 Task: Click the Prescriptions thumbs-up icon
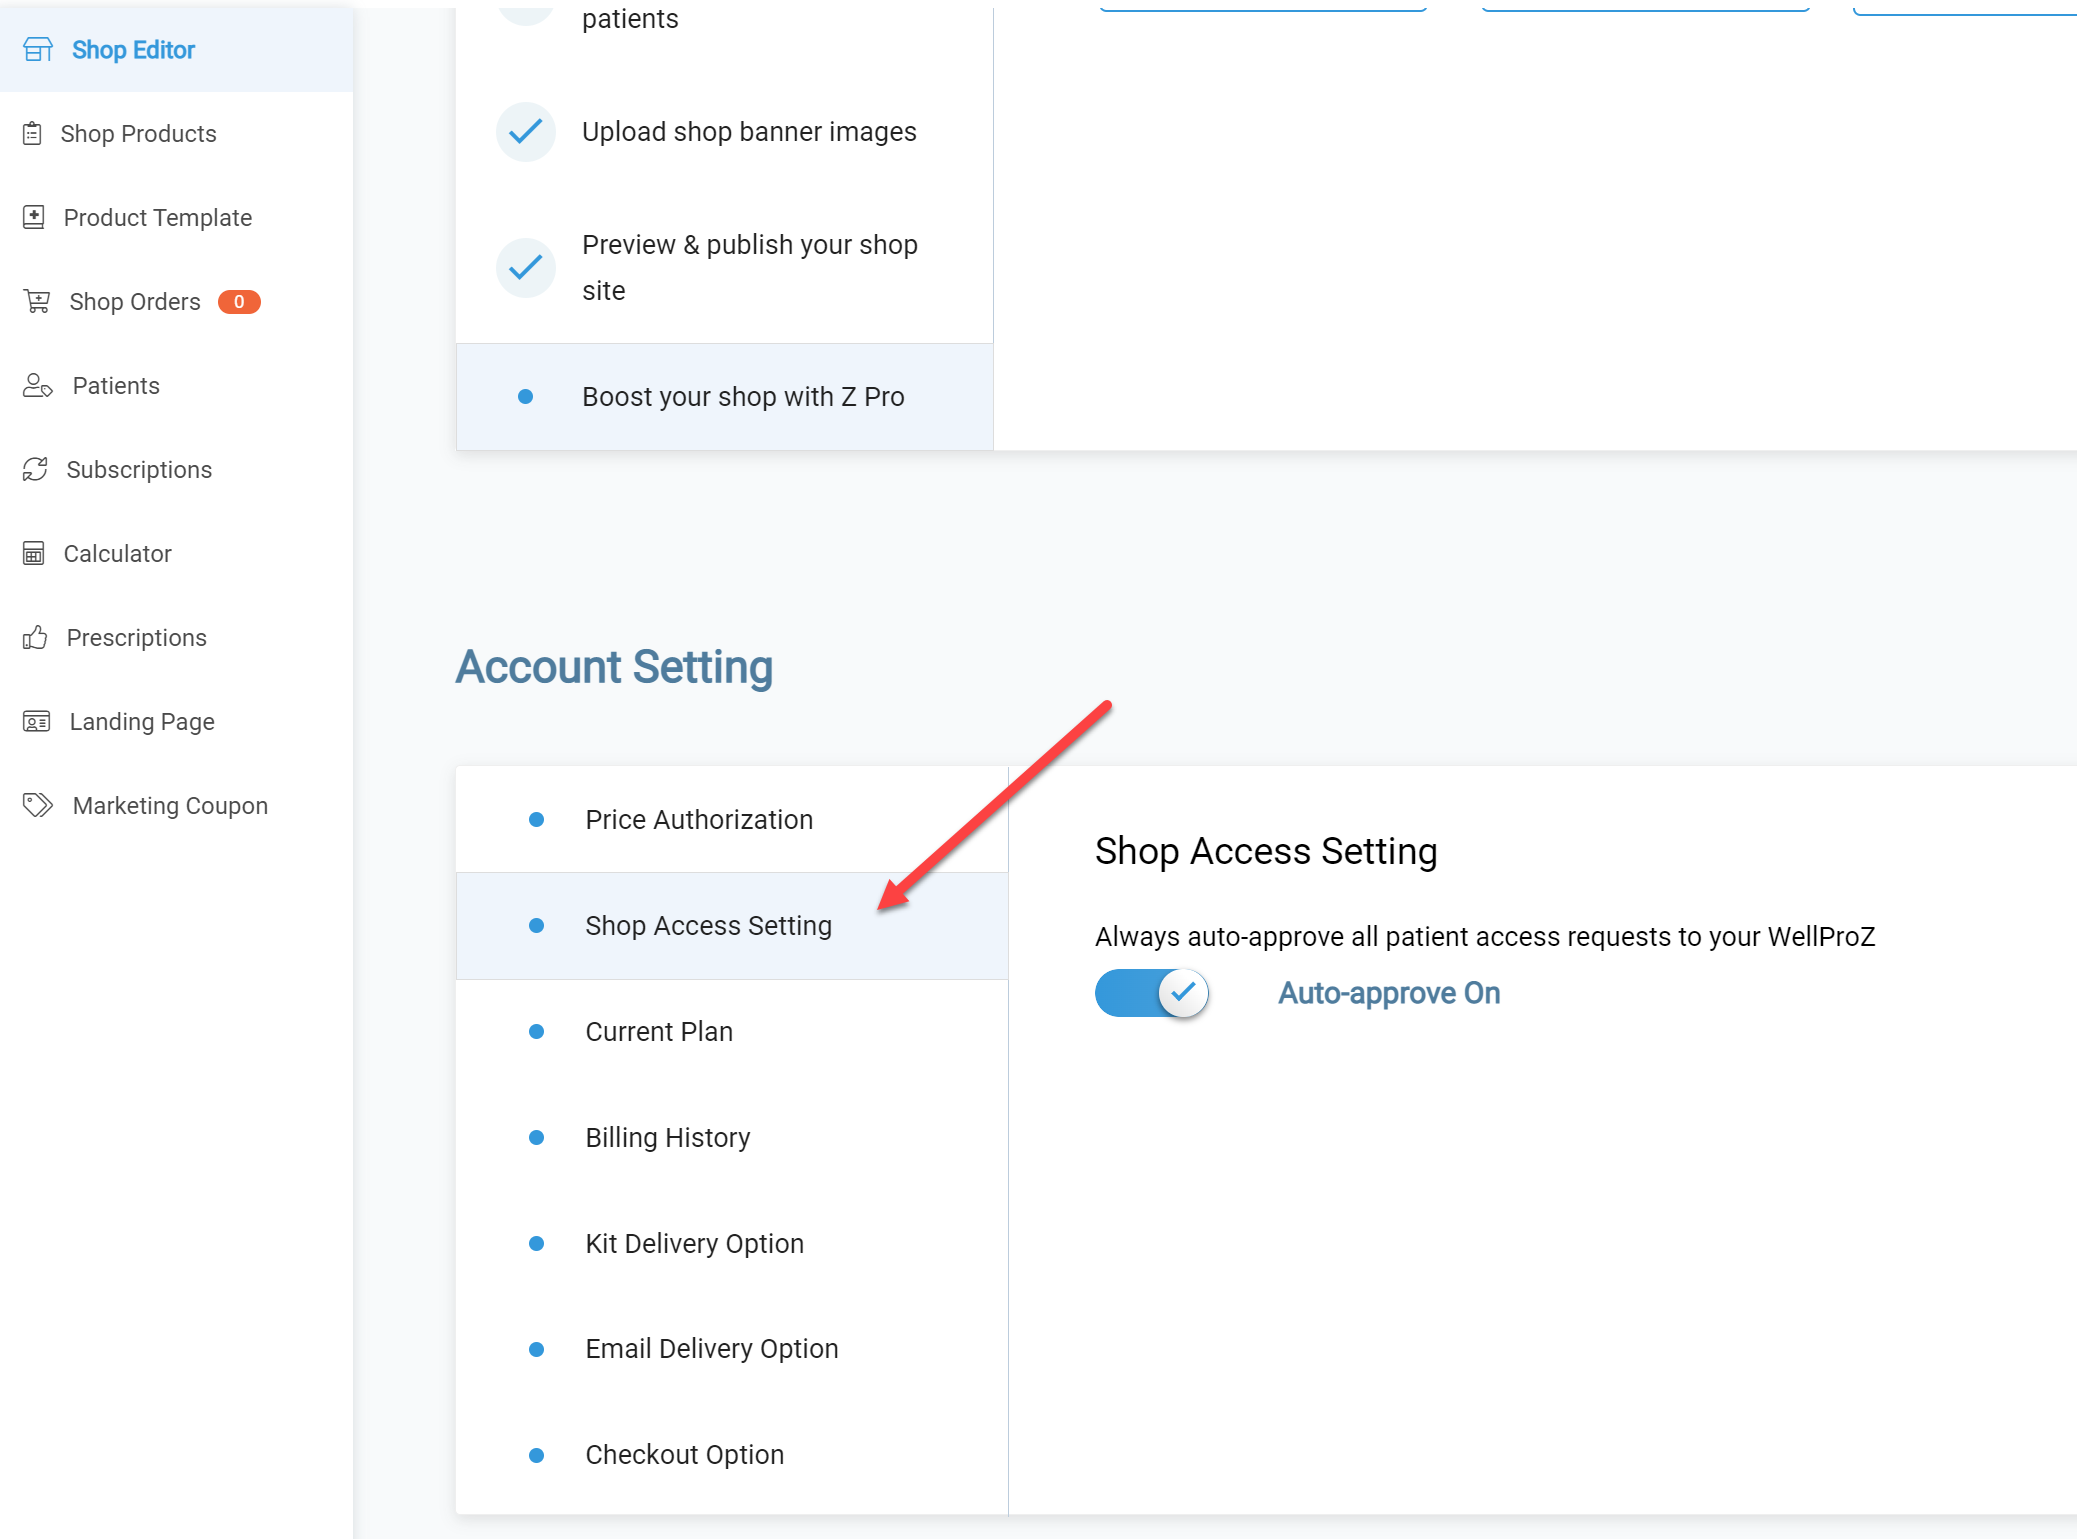[35, 637]
